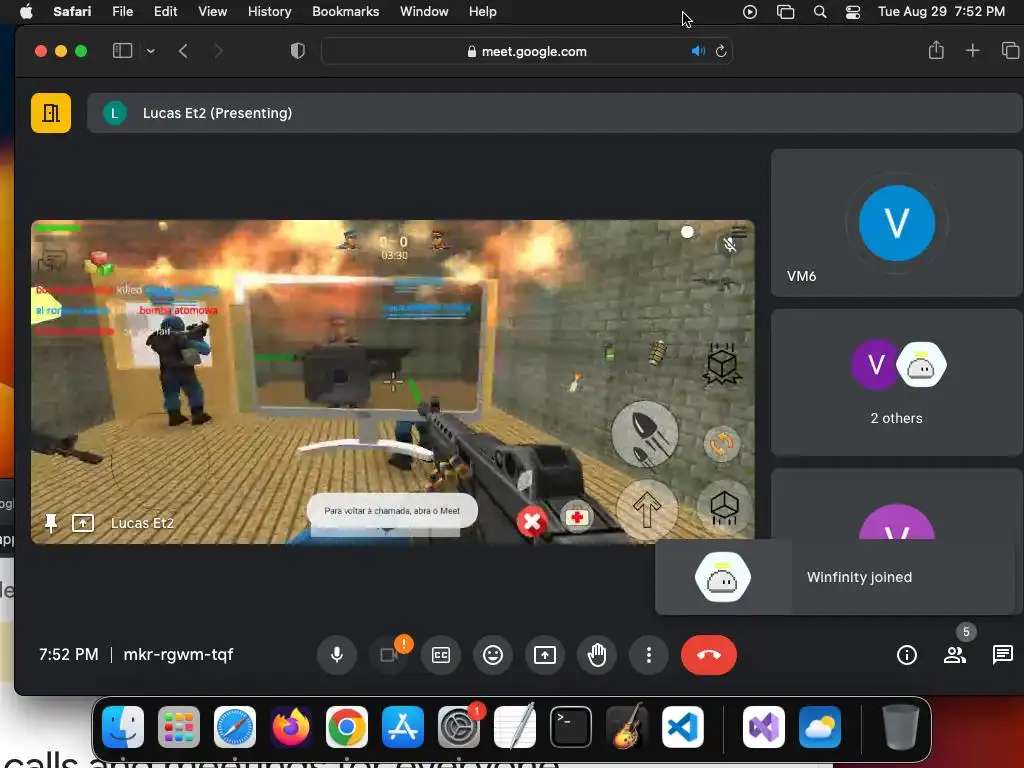Open the Meeting details info icon

(x=906, y=654)
